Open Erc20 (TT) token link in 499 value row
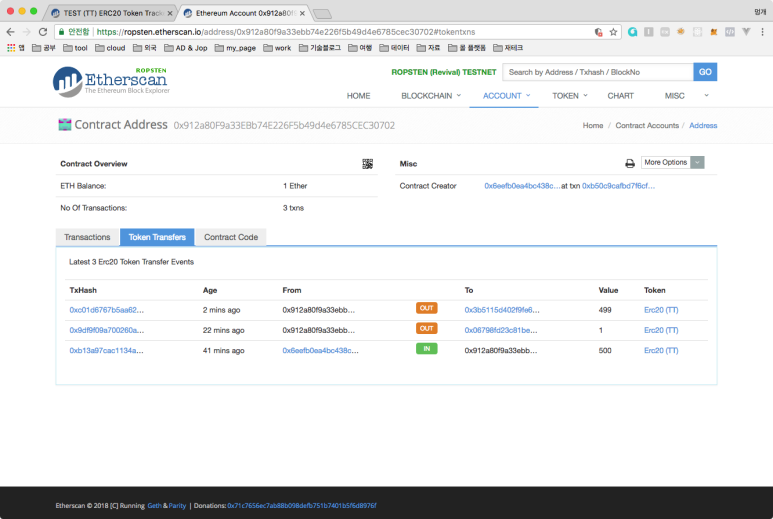 [661, 310]
